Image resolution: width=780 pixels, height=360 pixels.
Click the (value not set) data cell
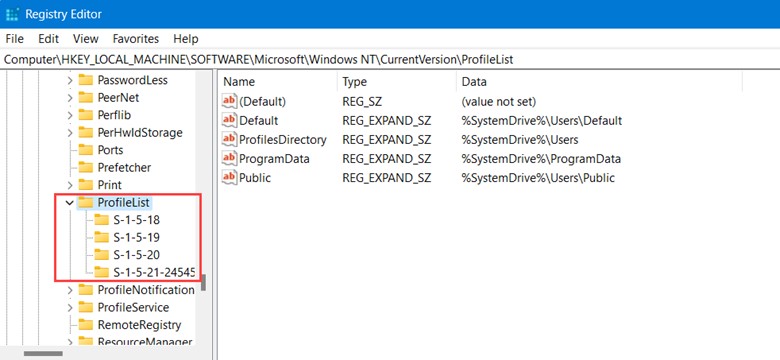pyautogui.click(x=498, y=101)
